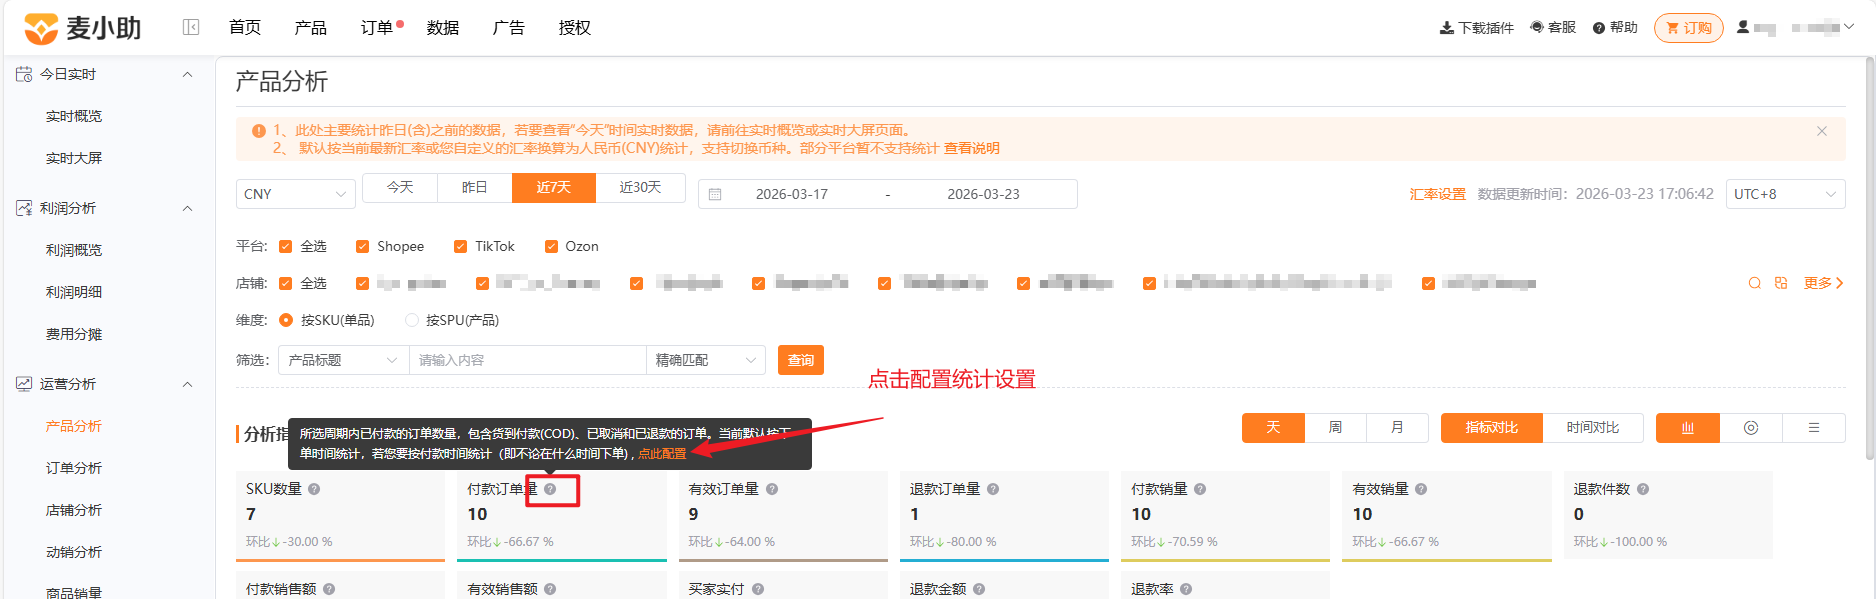Open the 产品标题 filter dropdown
This screenshot has width=1876, height=599.
[x=343, y=360]
